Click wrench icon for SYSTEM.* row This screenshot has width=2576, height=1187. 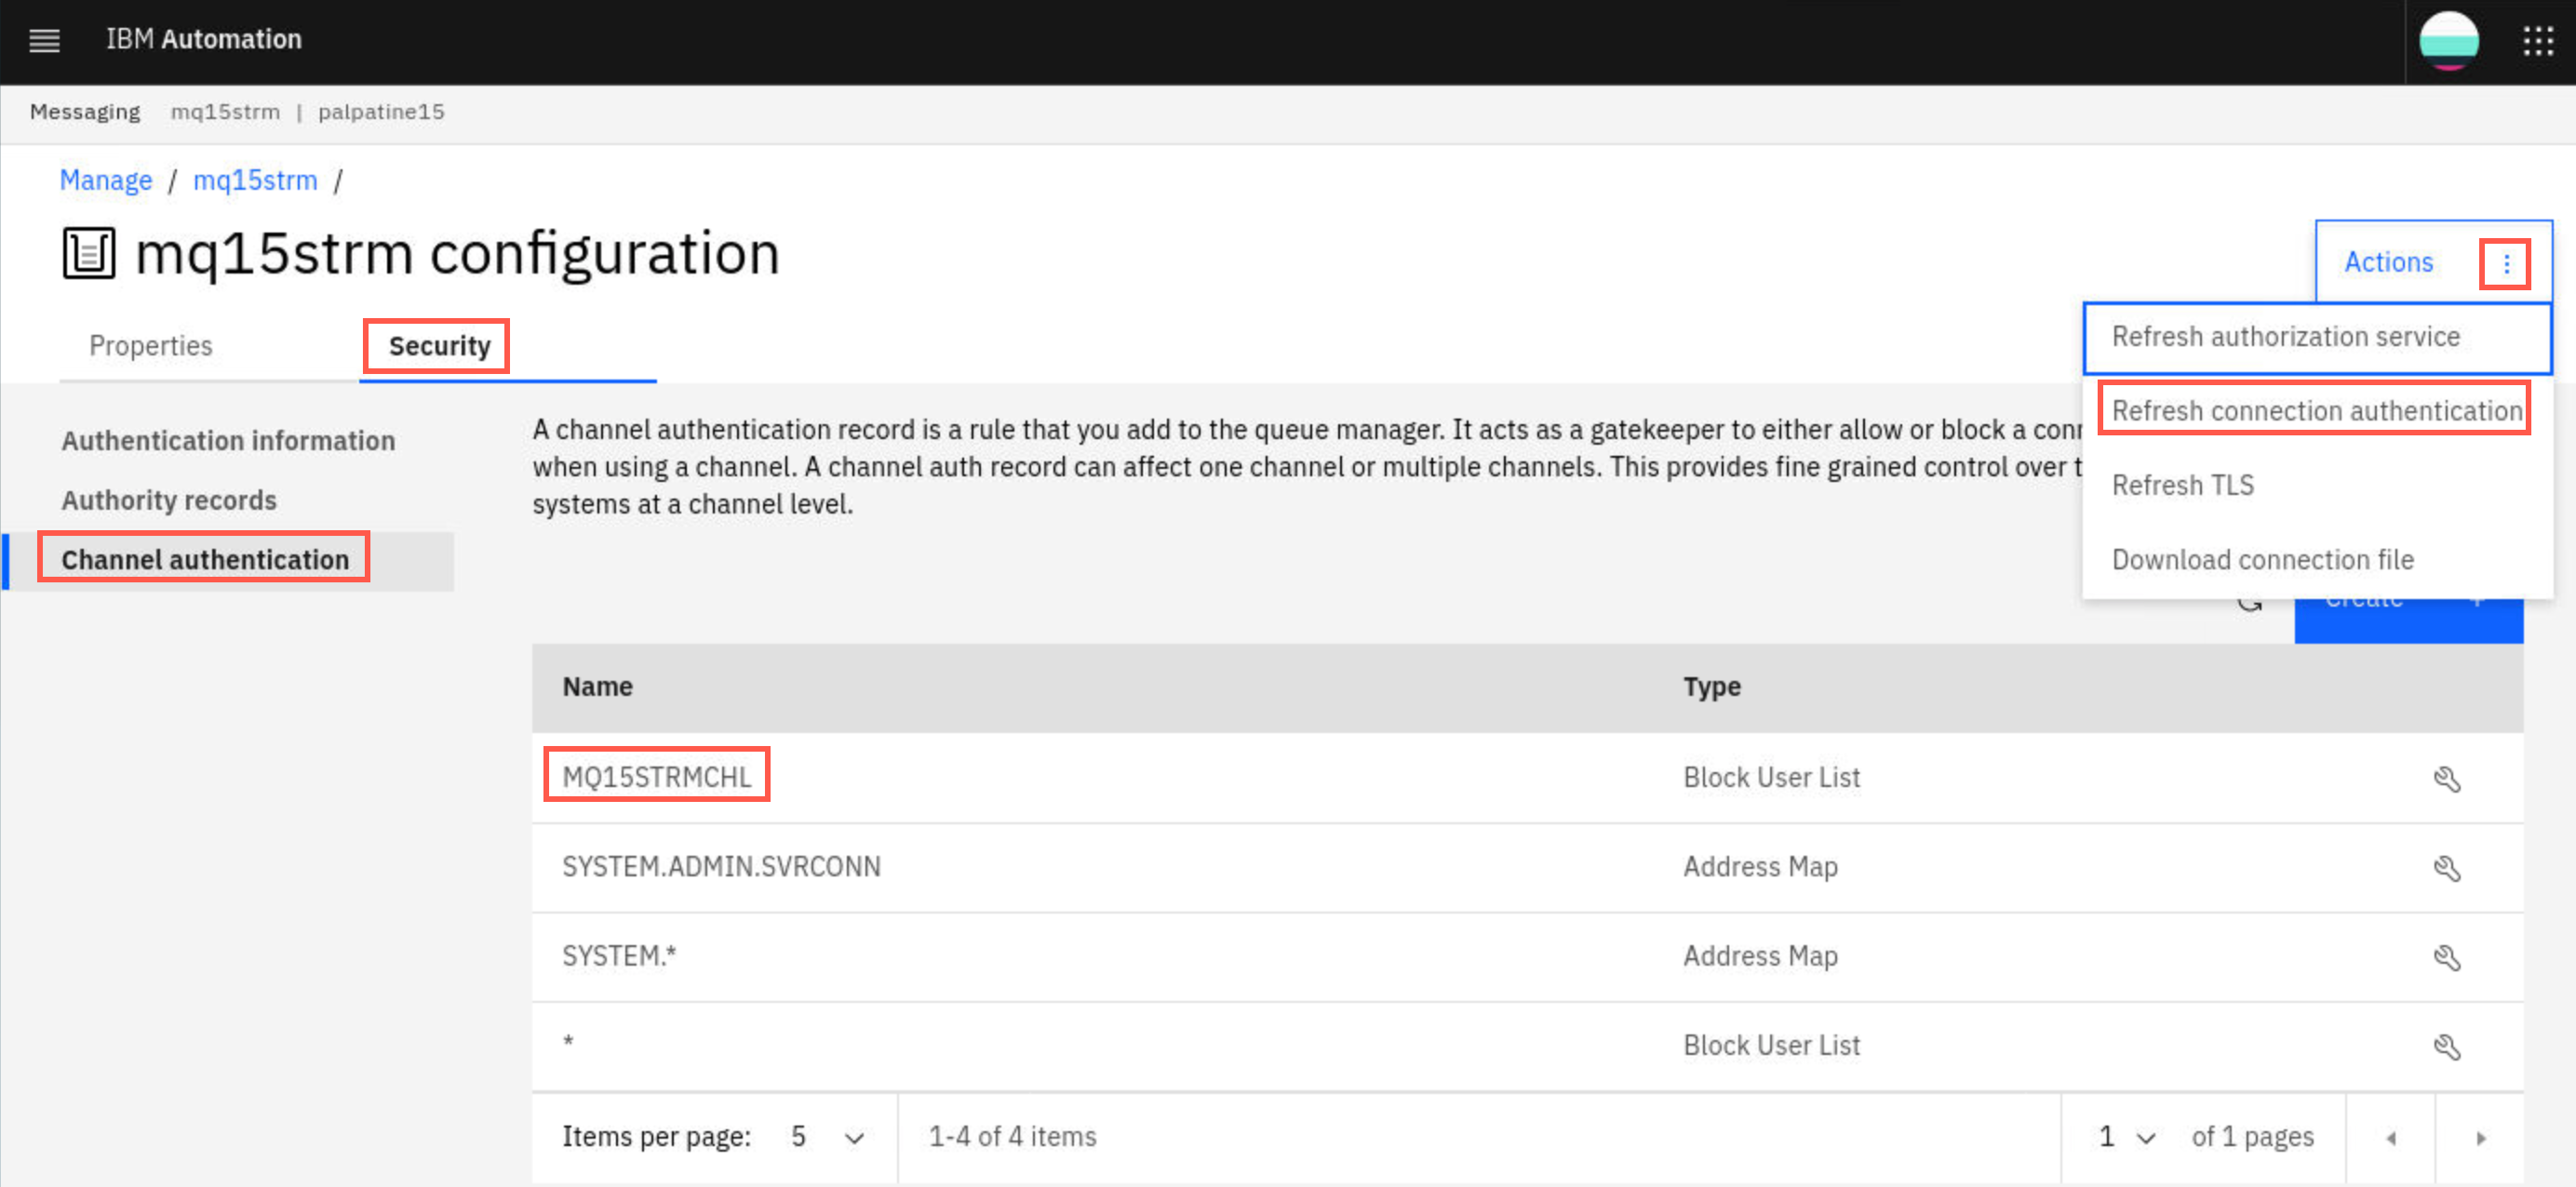click(x=2446, y=957)
